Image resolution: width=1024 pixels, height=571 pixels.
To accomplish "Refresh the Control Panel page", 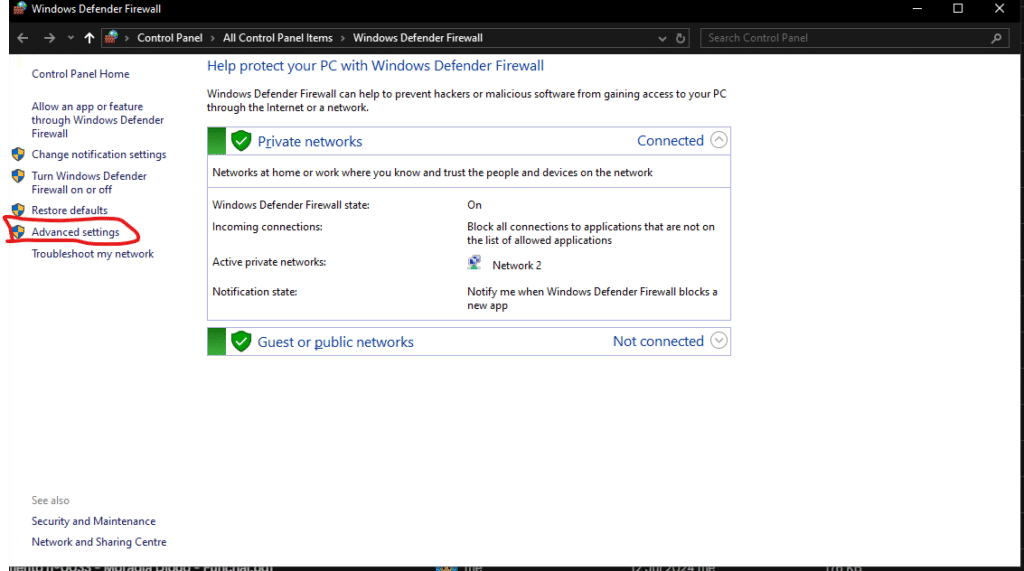I will (680, 38).
